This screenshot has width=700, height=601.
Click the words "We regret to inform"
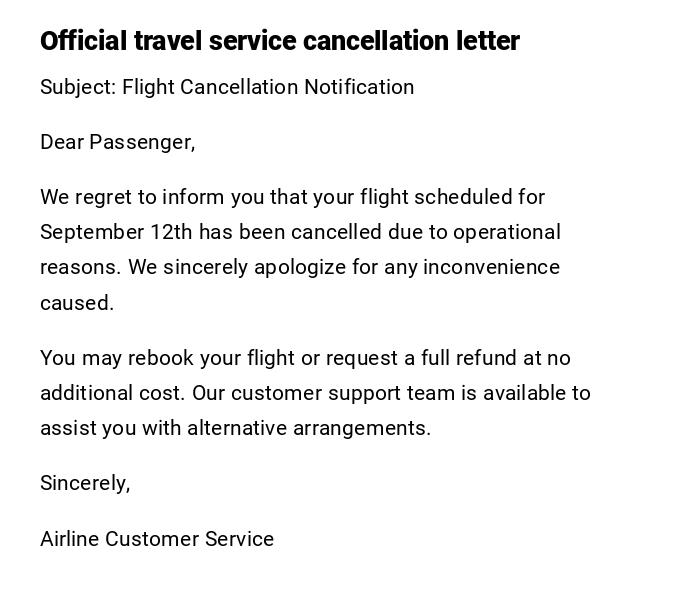coord(125,197)
